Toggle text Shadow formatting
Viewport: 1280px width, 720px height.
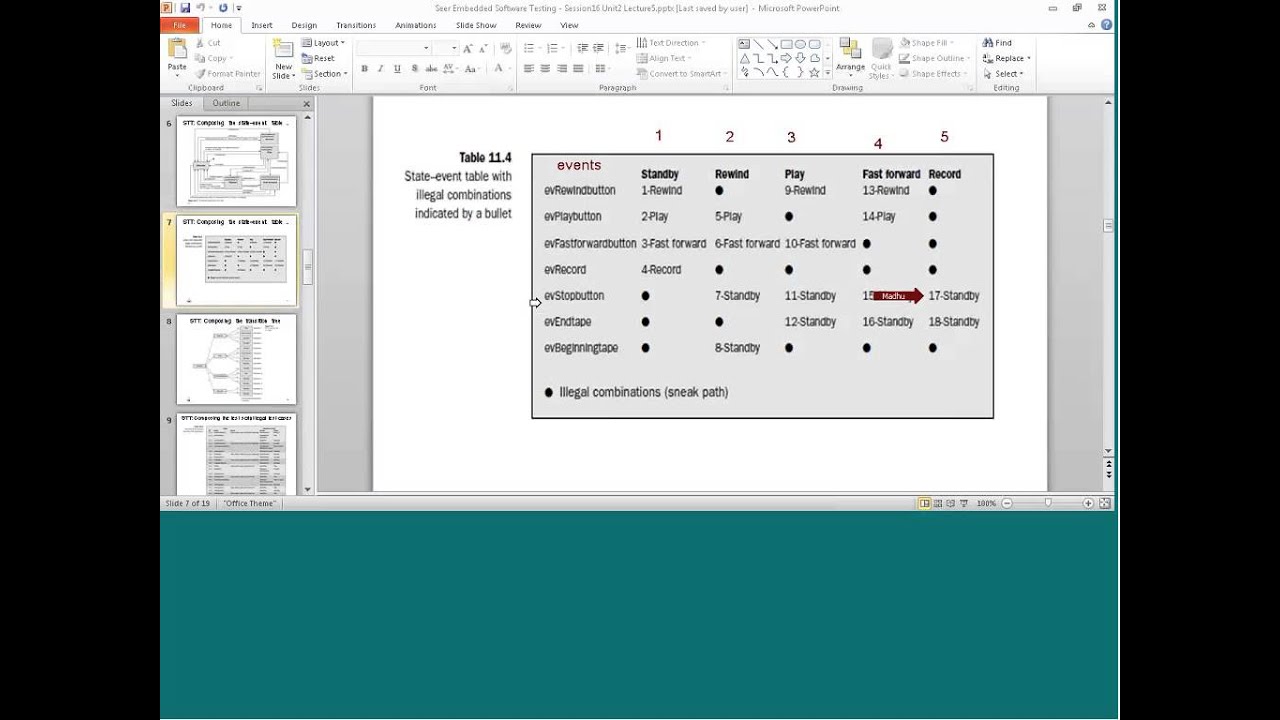pyautogui.click(x=415, y=69)
